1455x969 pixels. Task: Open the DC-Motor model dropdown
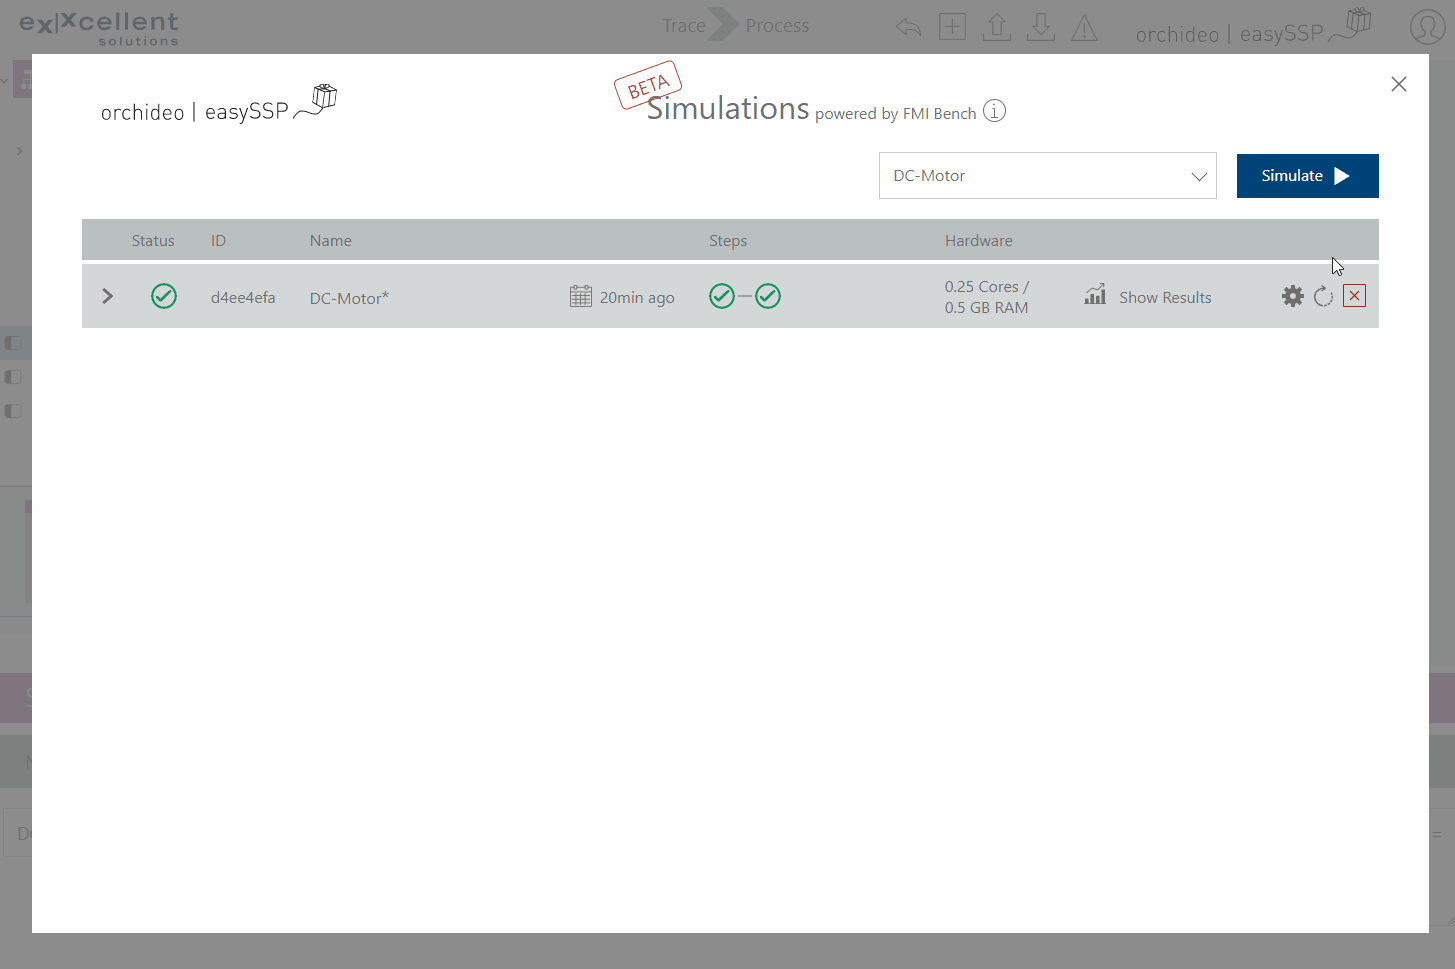coord(1048,176)
